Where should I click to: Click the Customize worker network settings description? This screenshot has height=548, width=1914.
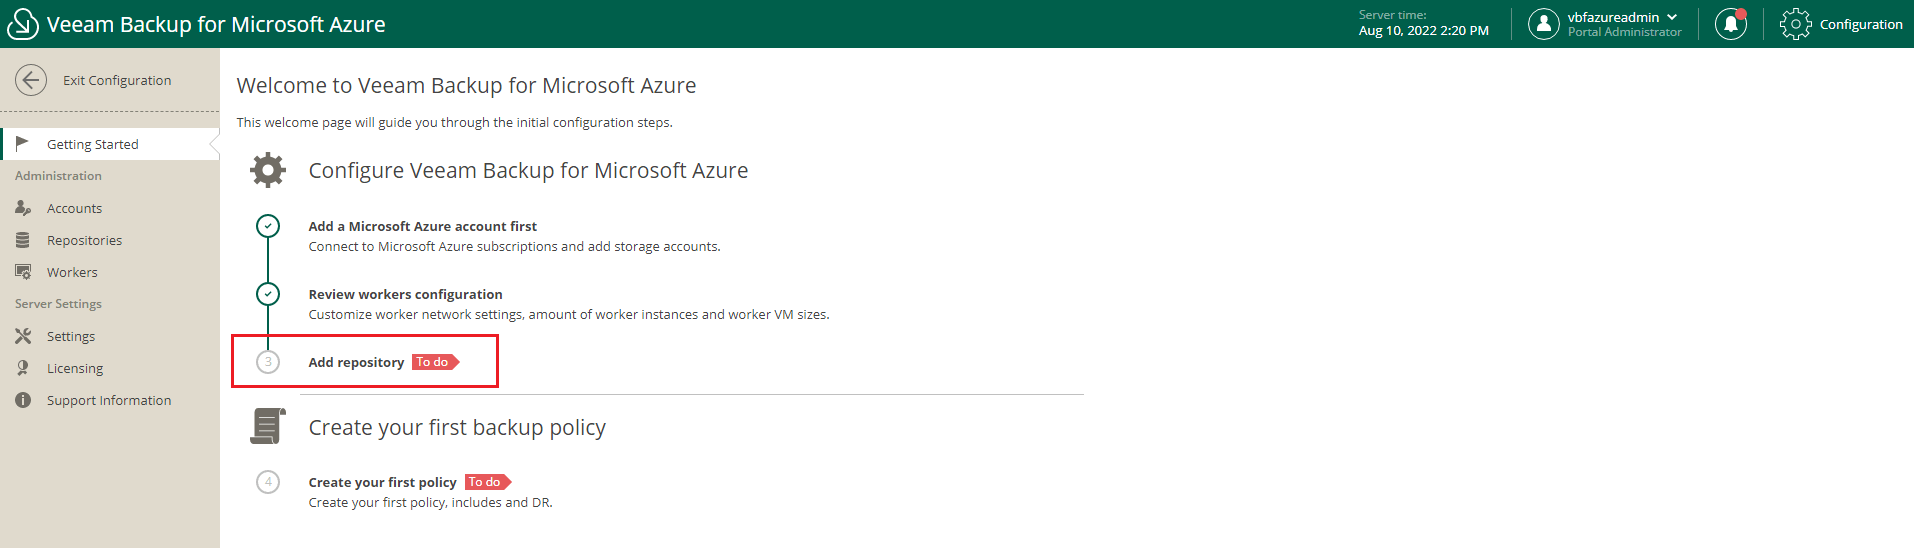(569, 314)
